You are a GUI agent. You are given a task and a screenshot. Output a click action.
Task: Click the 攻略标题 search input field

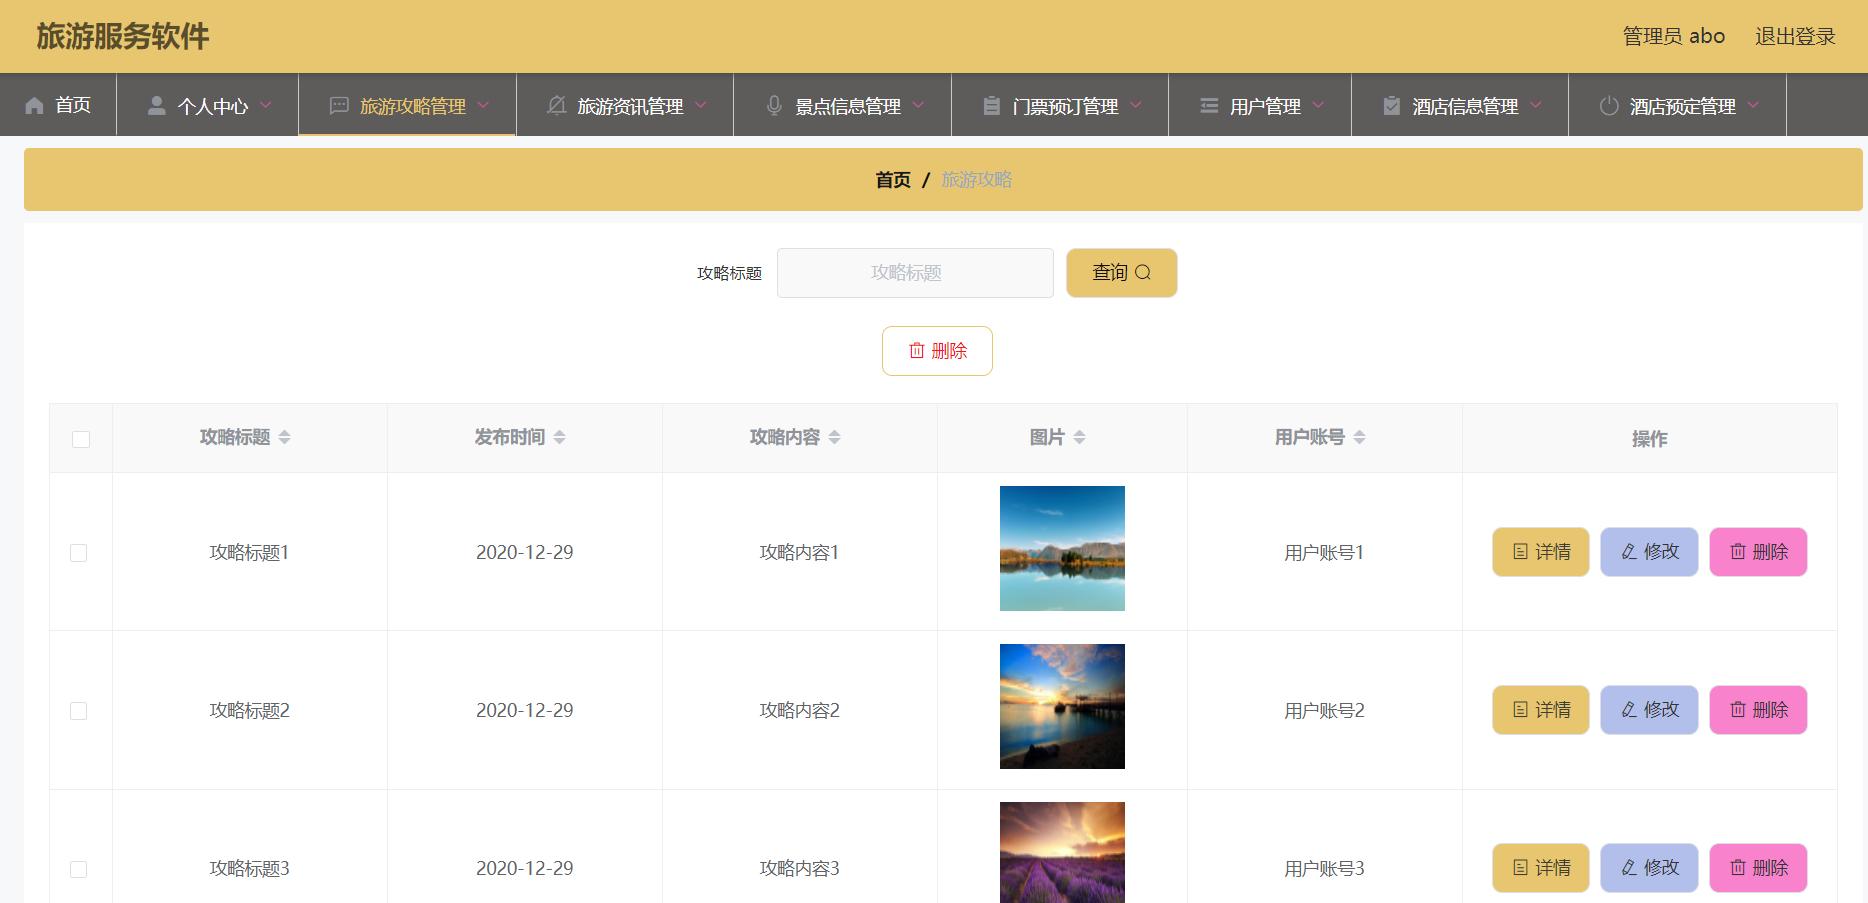(915, 272)
